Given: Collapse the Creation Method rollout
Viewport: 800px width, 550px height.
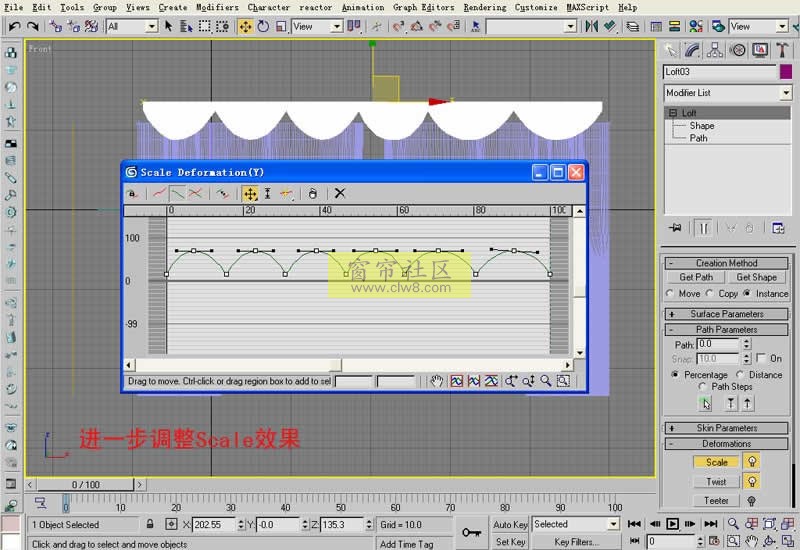Looking at the screenshot, I should pos(727,263).
